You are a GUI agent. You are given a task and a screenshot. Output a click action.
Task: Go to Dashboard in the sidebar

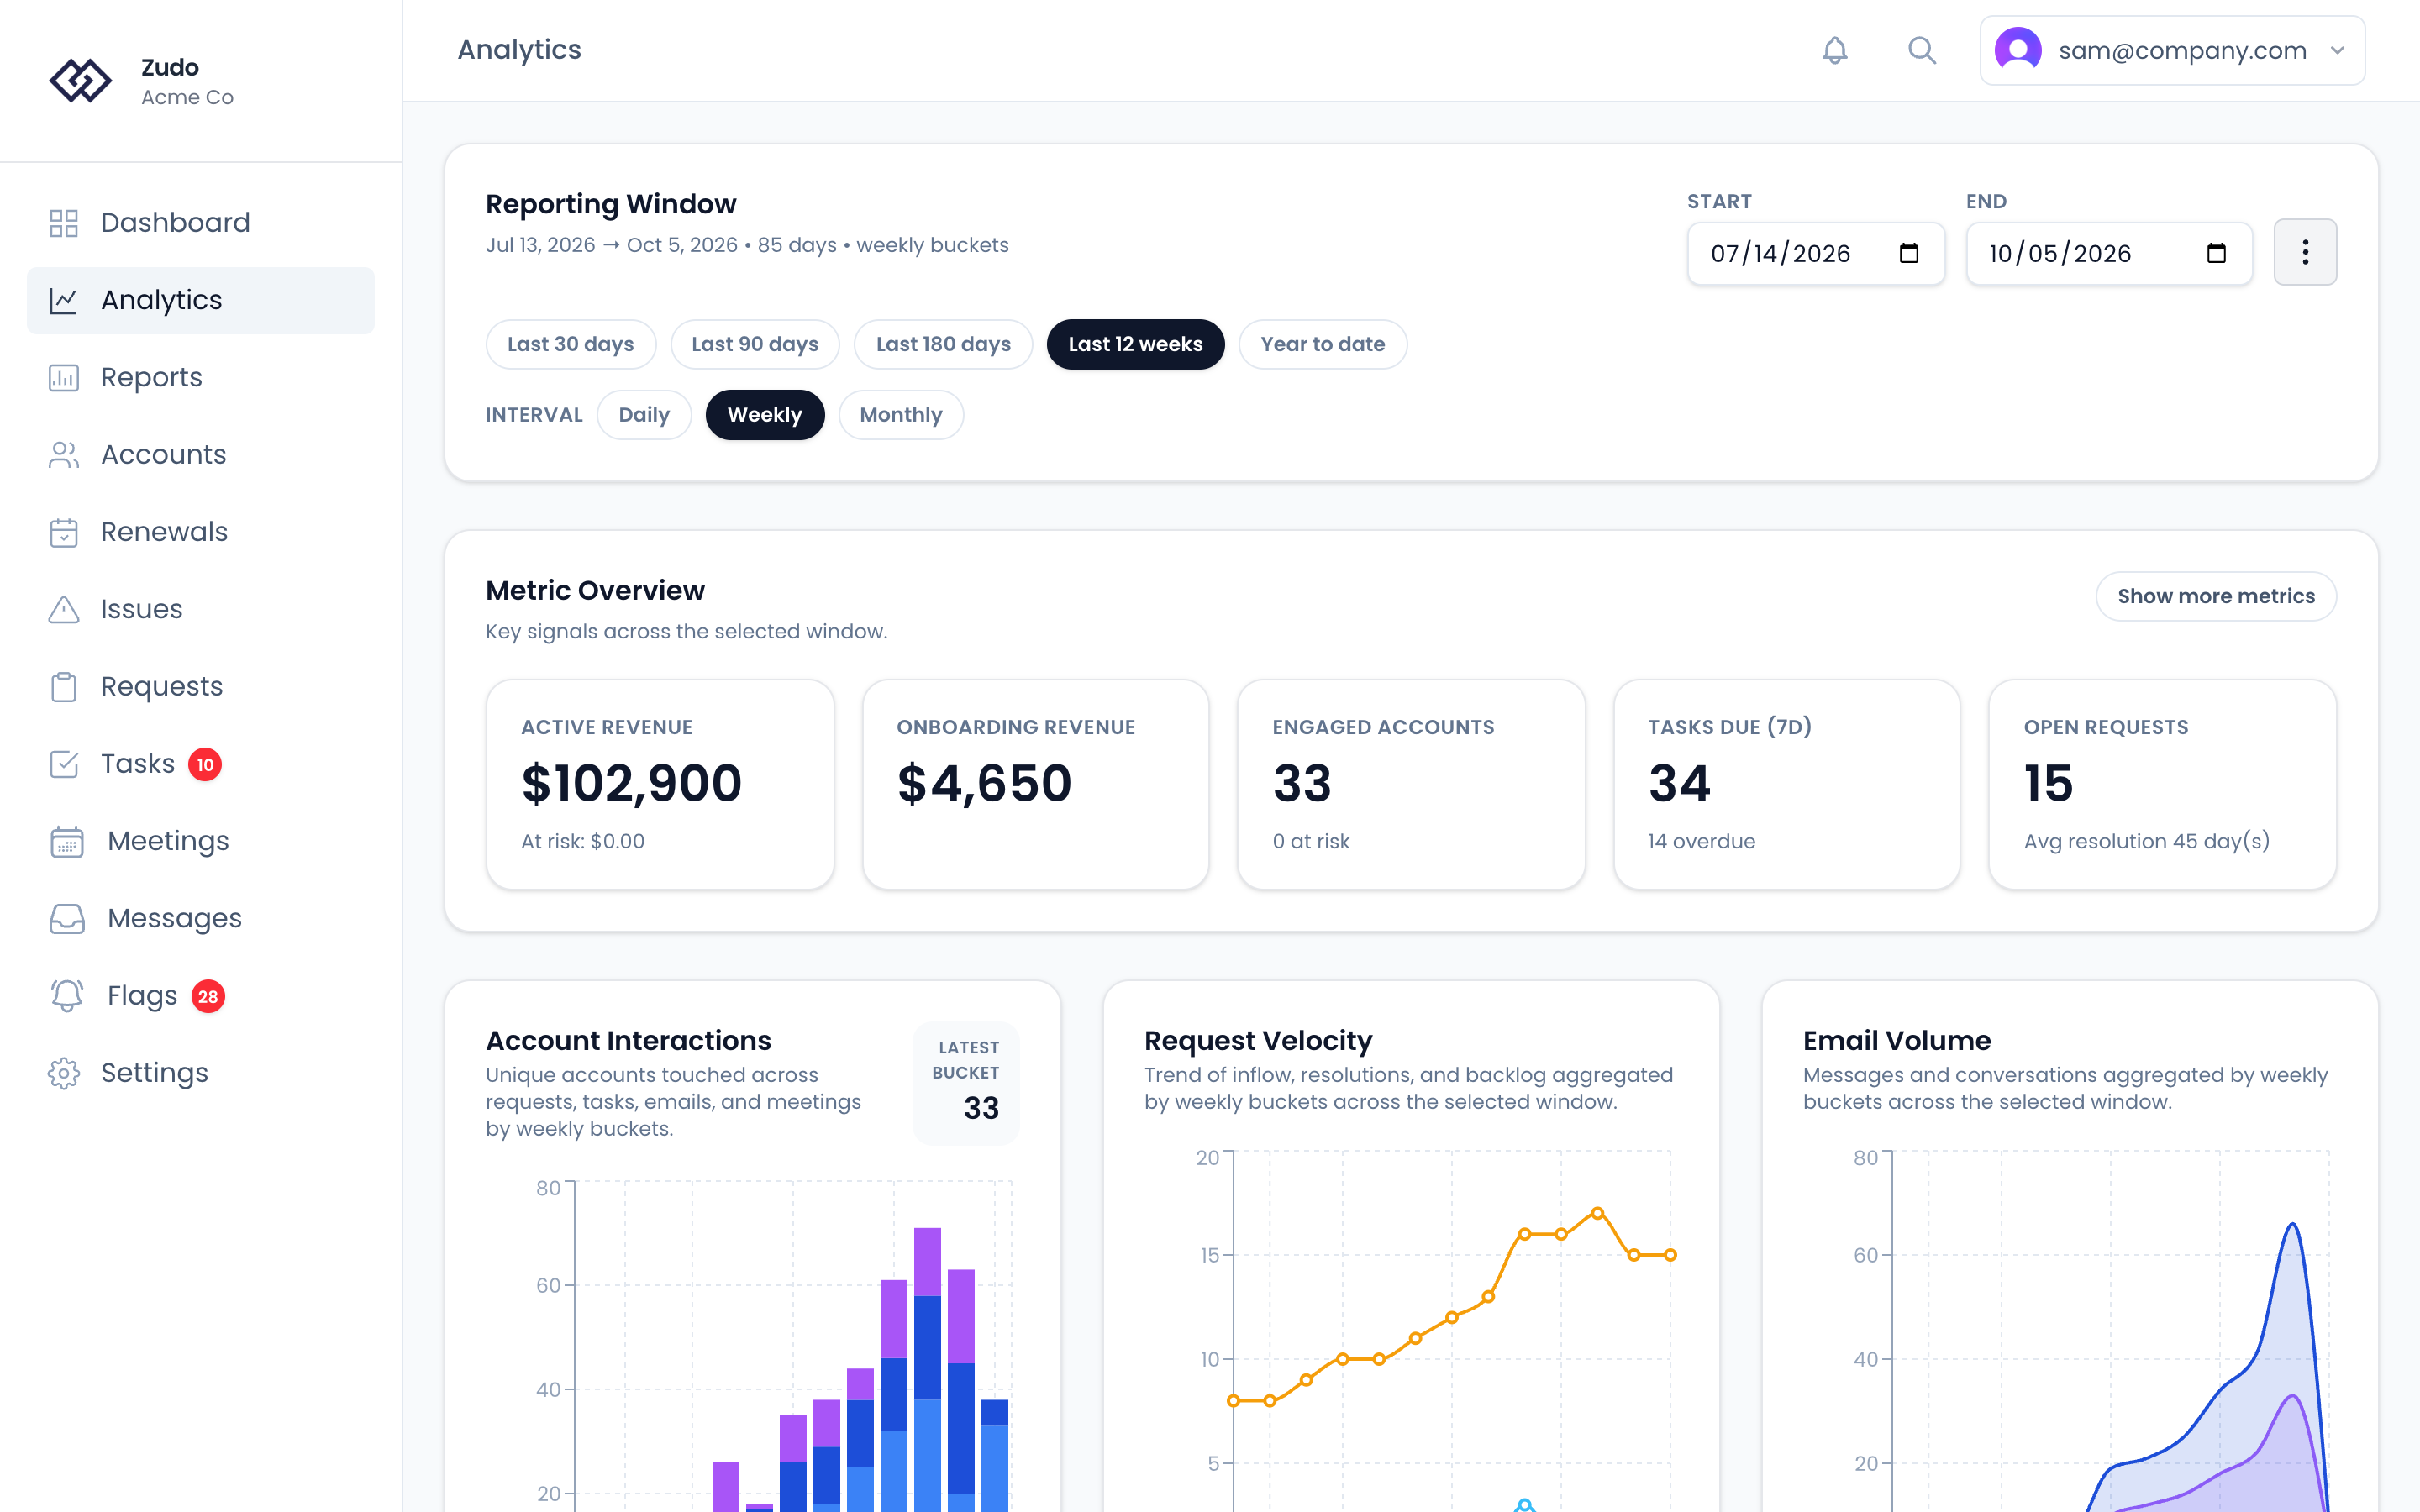click(x=201, y=223)
